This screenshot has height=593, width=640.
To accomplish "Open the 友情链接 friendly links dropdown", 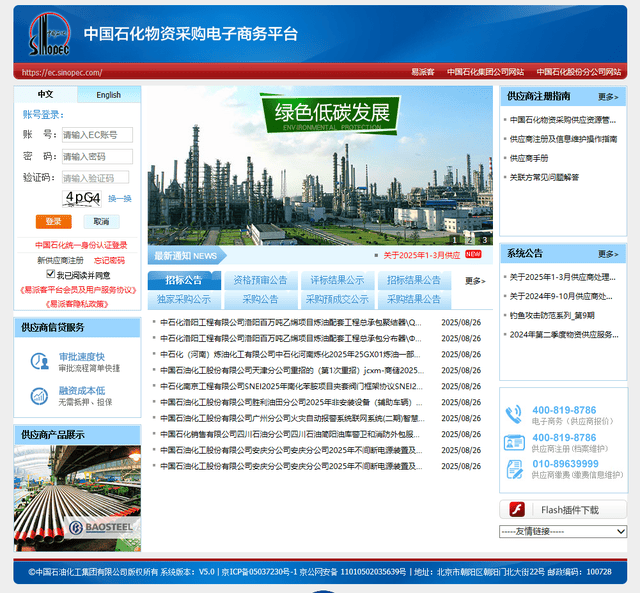I will [x=563, y=531].
